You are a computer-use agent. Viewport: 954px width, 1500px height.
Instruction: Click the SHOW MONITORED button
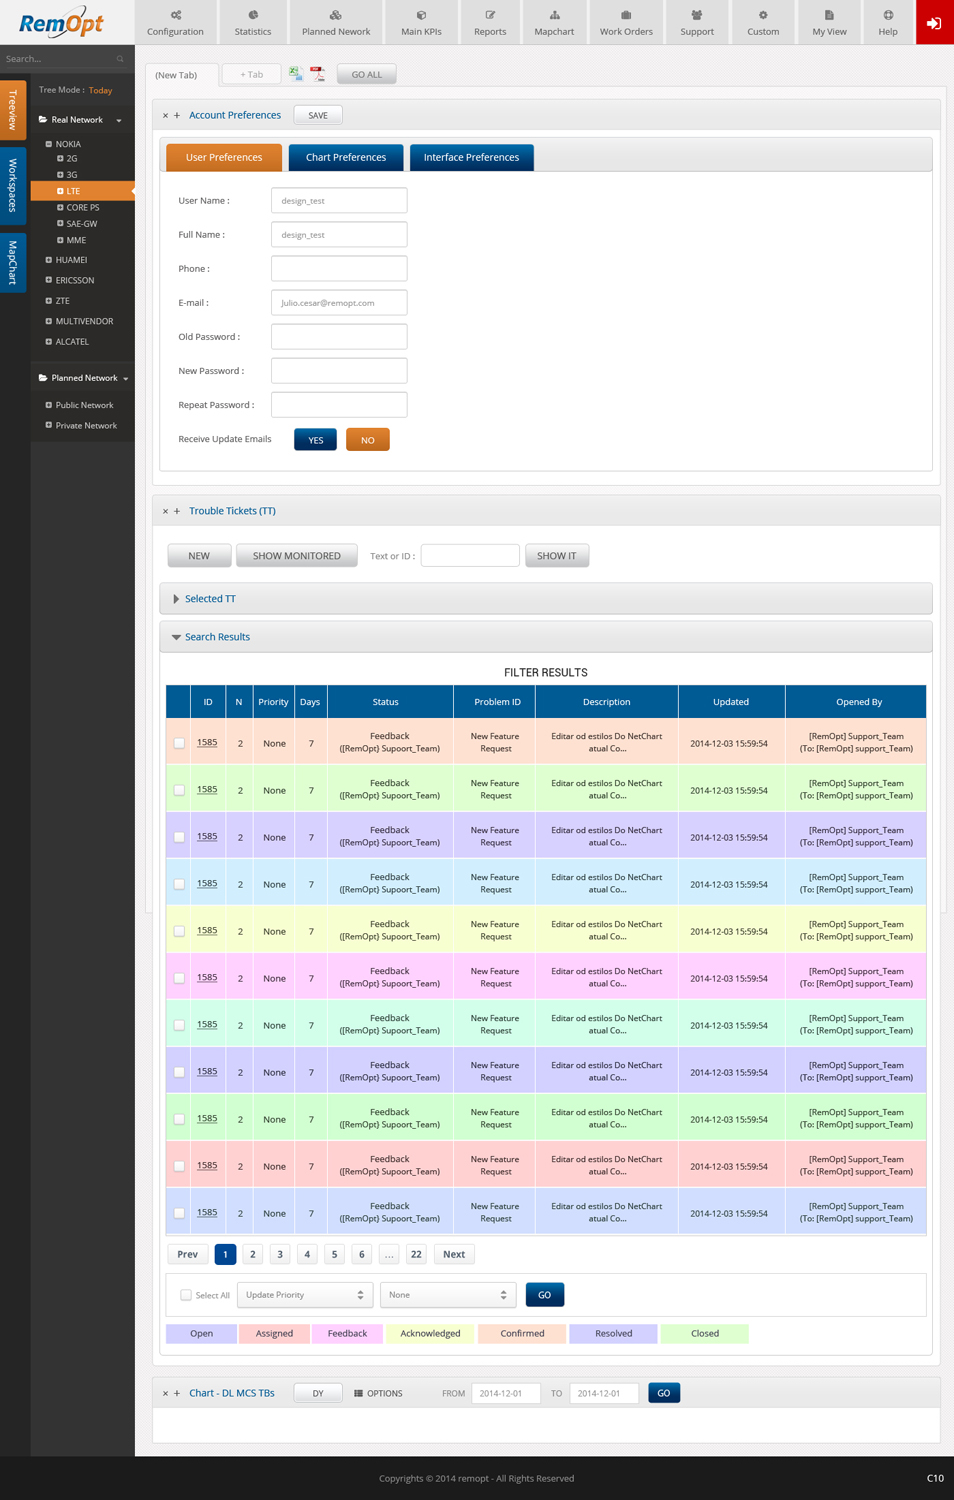point(297,556)
